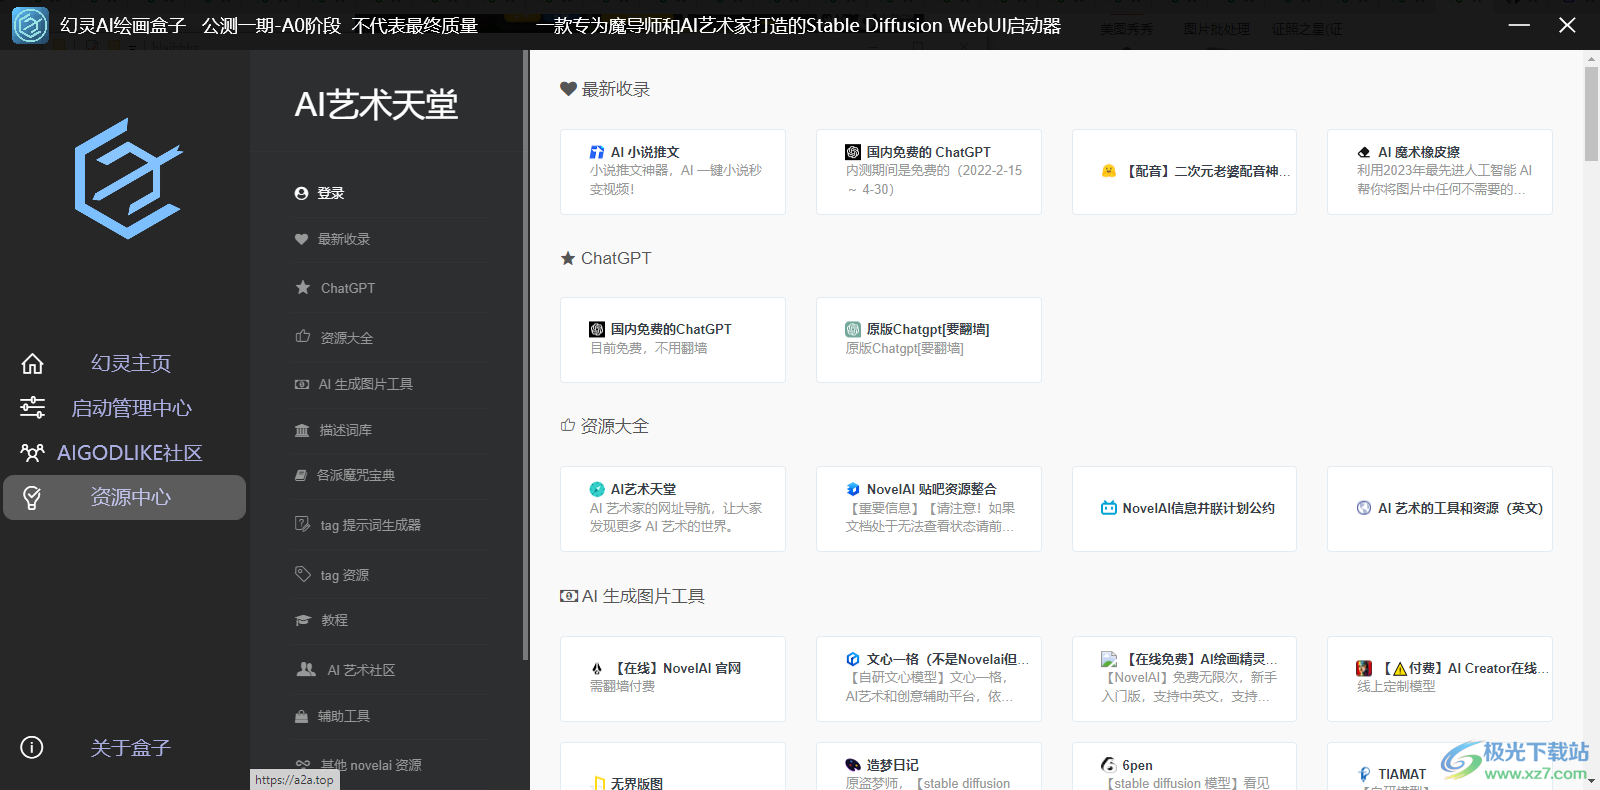This screenshot has height=790, width=1600.
Task: Select the 资源中心 navigation item
Action: (124, 497)
